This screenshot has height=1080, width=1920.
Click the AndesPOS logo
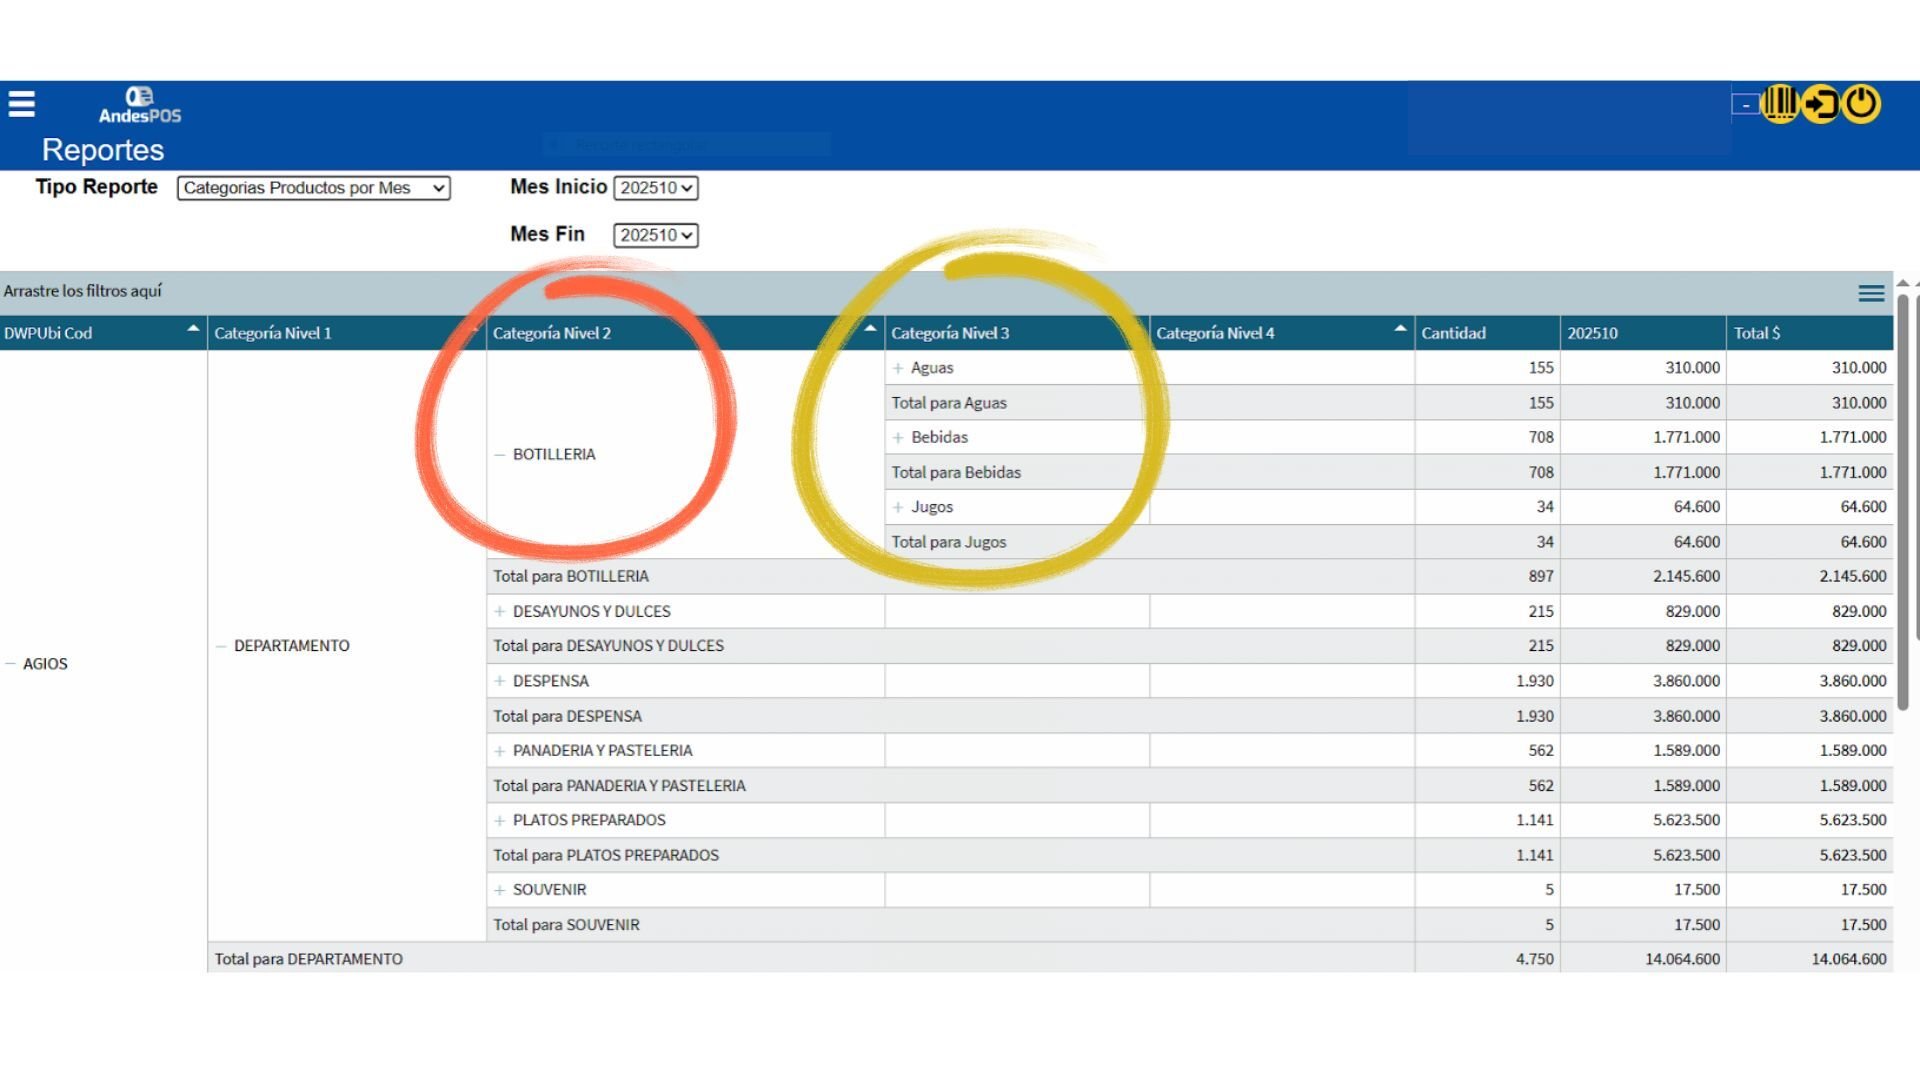(x=140, y=105)
